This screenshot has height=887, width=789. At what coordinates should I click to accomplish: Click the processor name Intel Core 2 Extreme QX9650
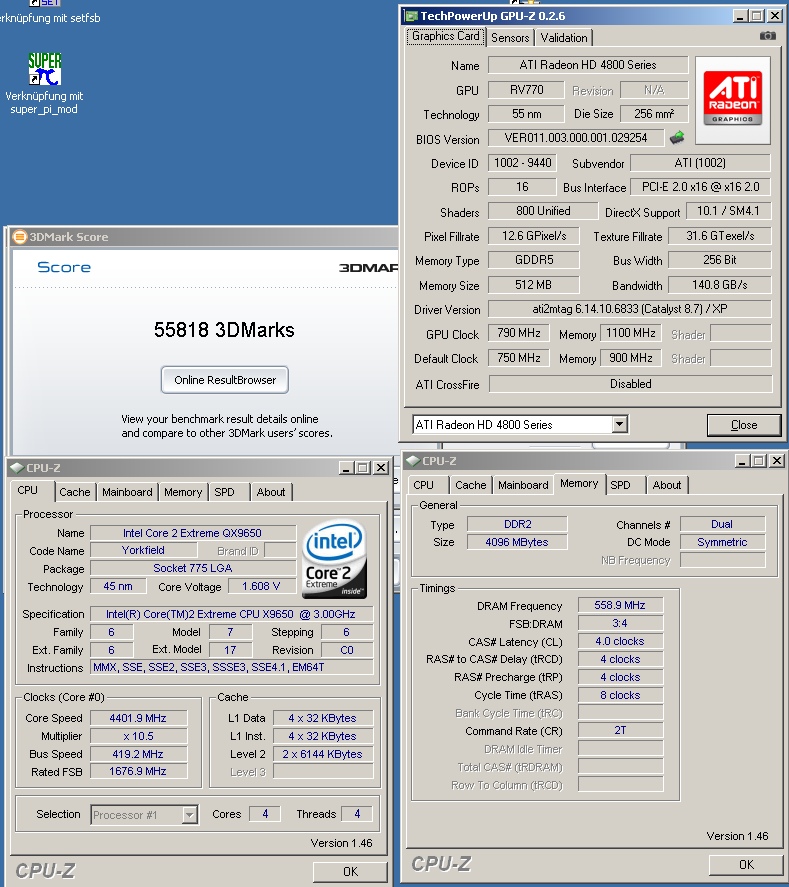tap(192, 533)
